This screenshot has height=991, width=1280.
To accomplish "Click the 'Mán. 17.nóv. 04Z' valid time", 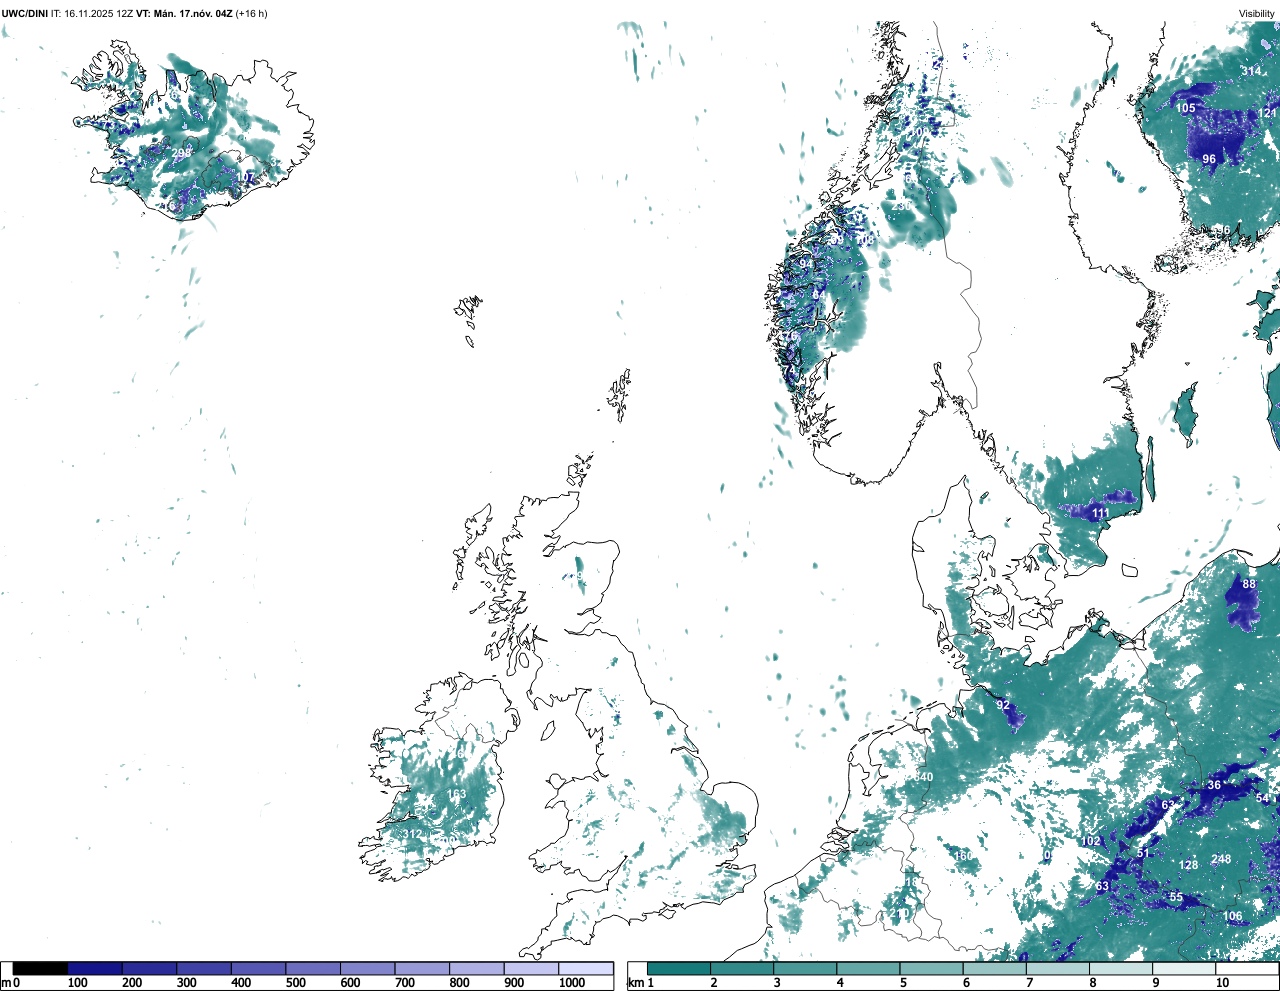I will click(193, 14).
